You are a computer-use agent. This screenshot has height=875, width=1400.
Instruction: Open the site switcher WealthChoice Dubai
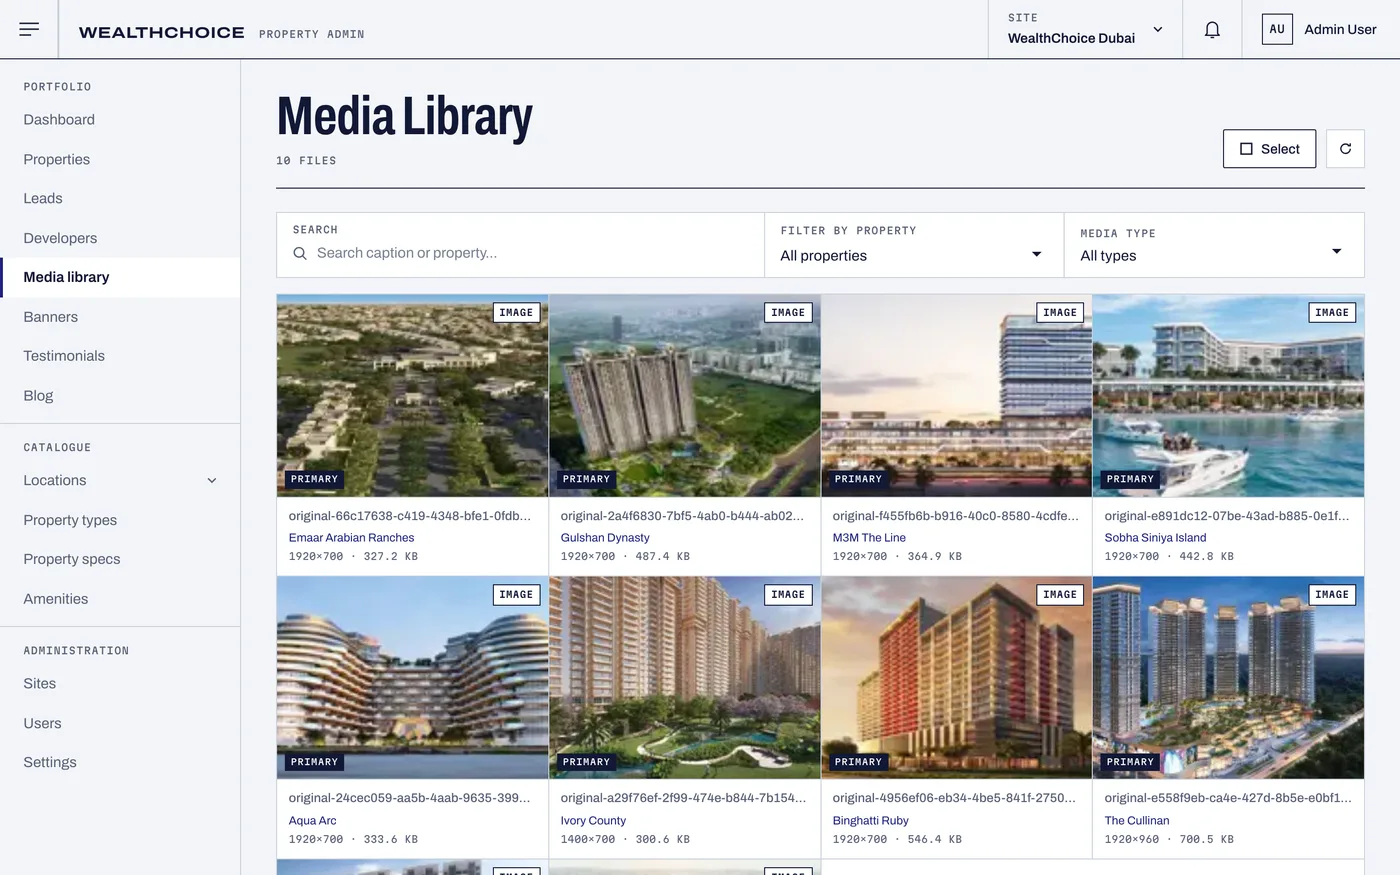tap(1085, 29)
